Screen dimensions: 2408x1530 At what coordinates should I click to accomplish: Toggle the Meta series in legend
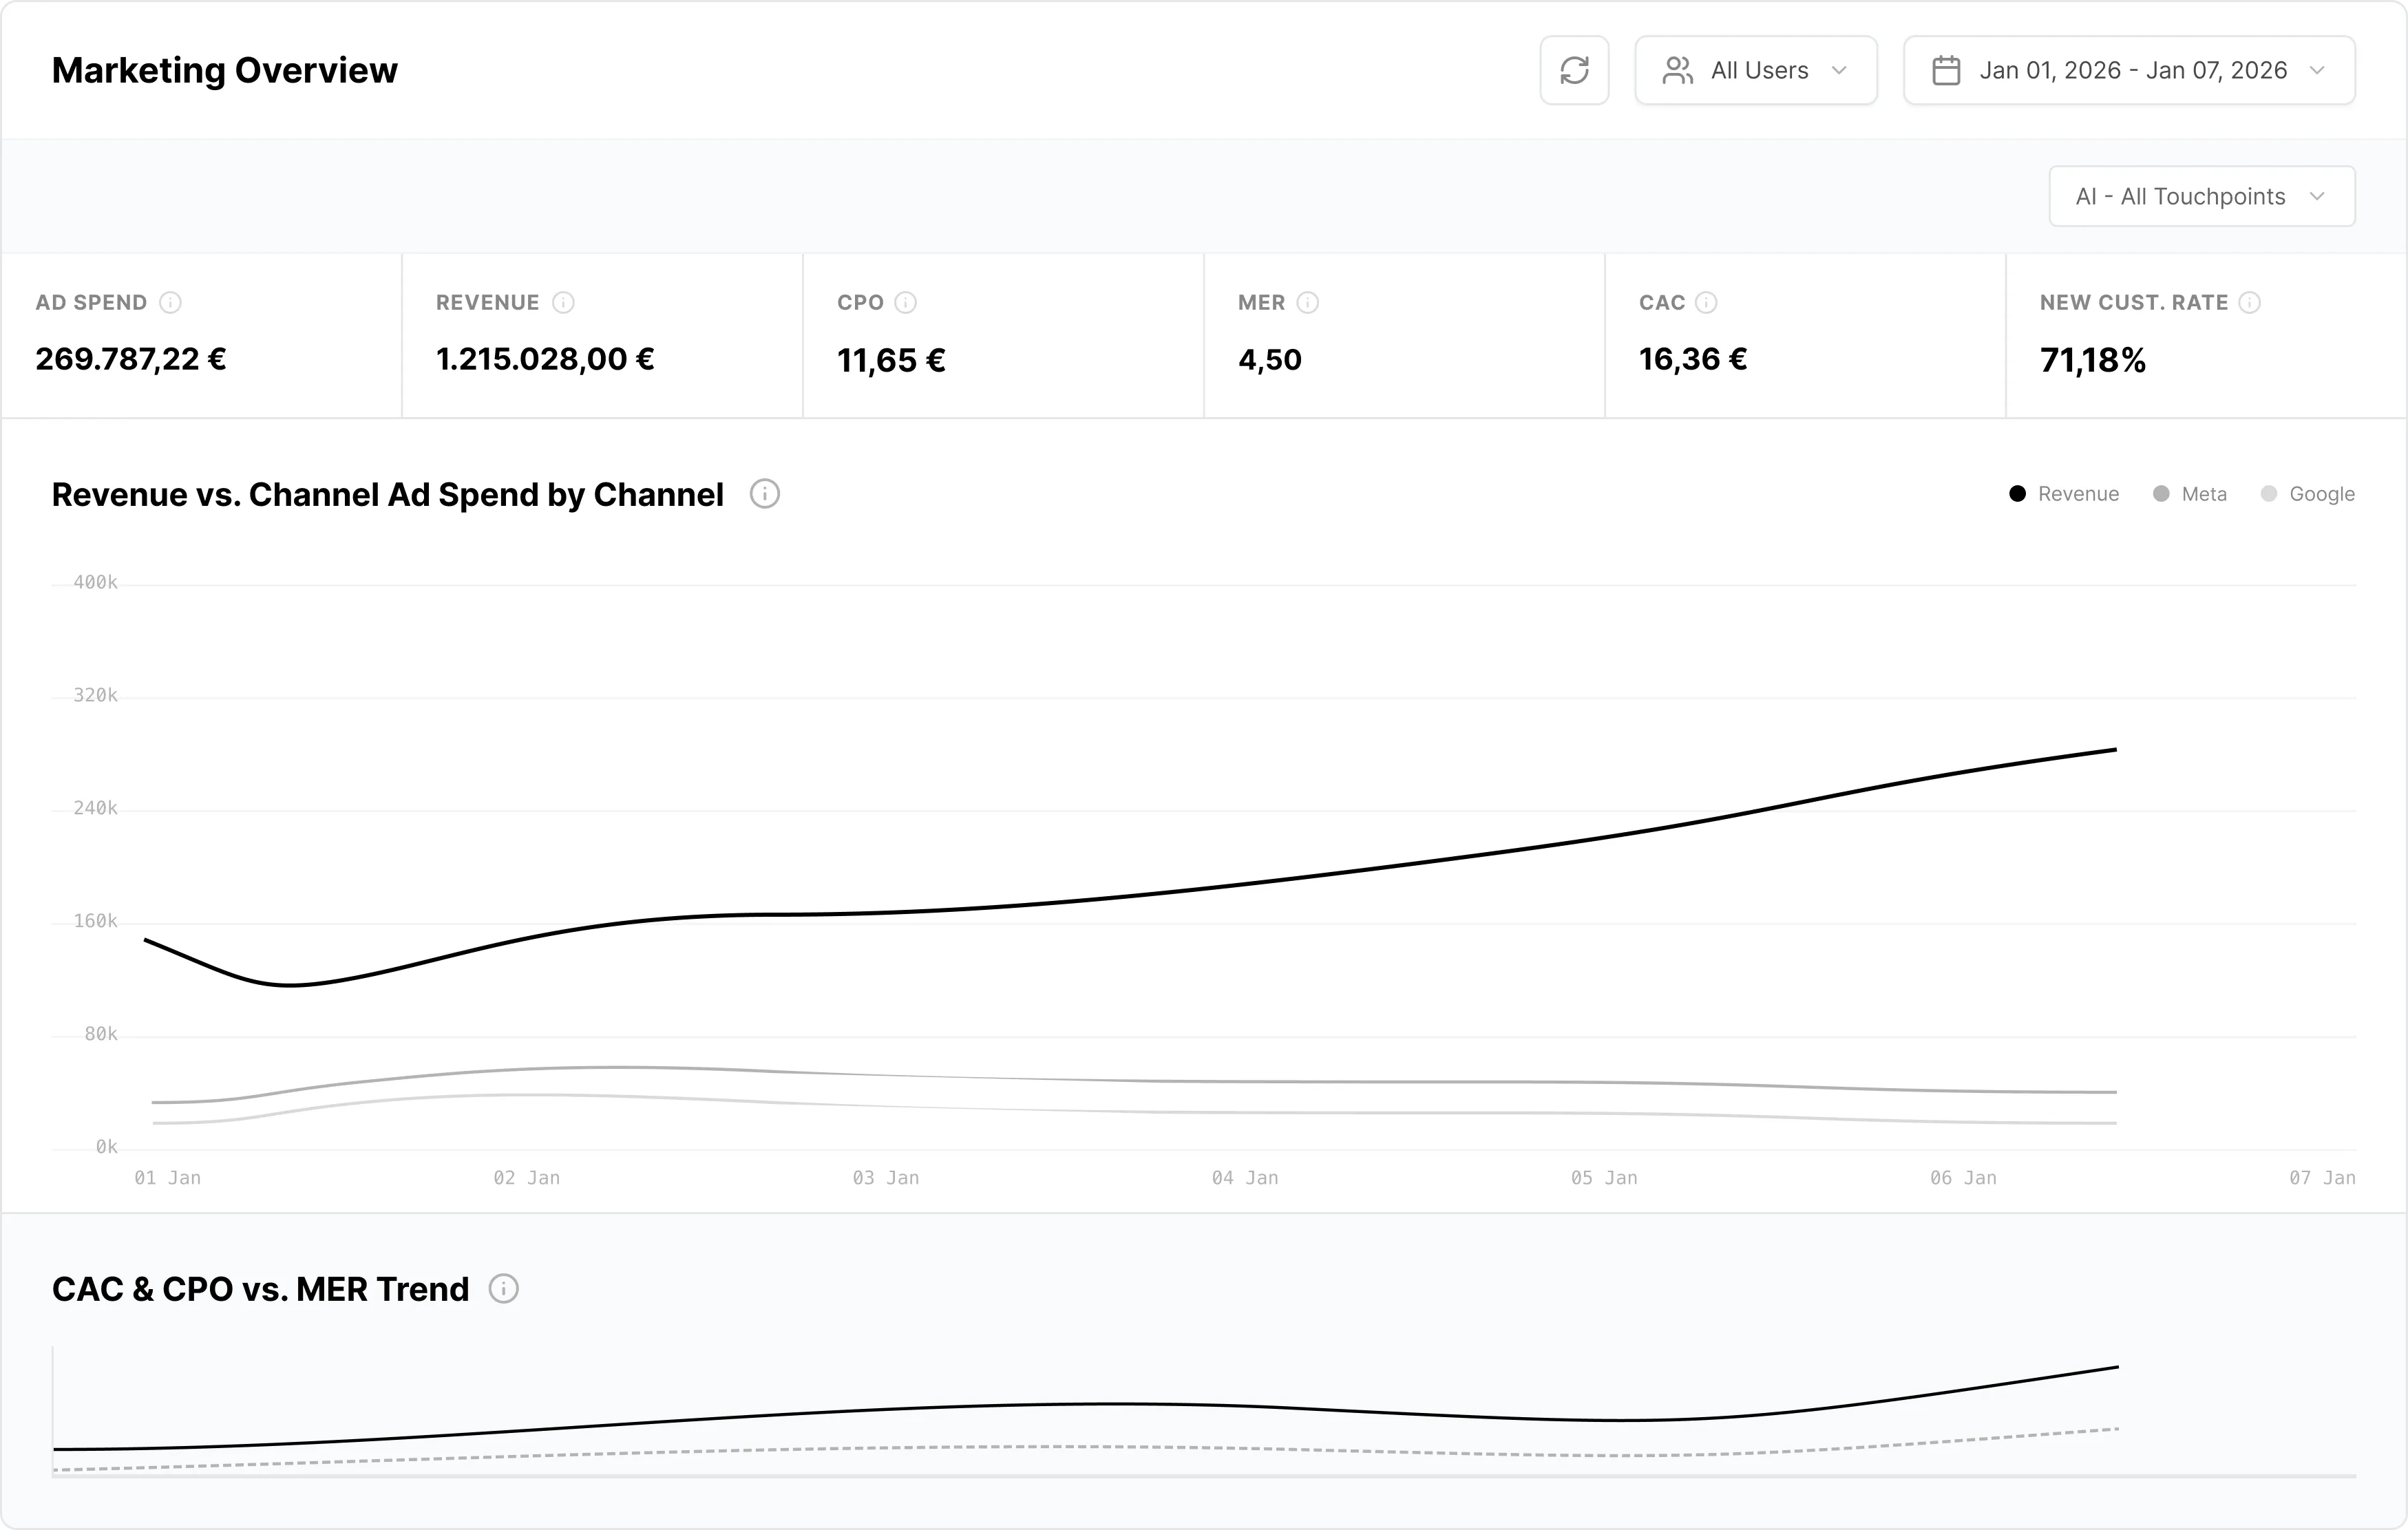point(2203,494)
